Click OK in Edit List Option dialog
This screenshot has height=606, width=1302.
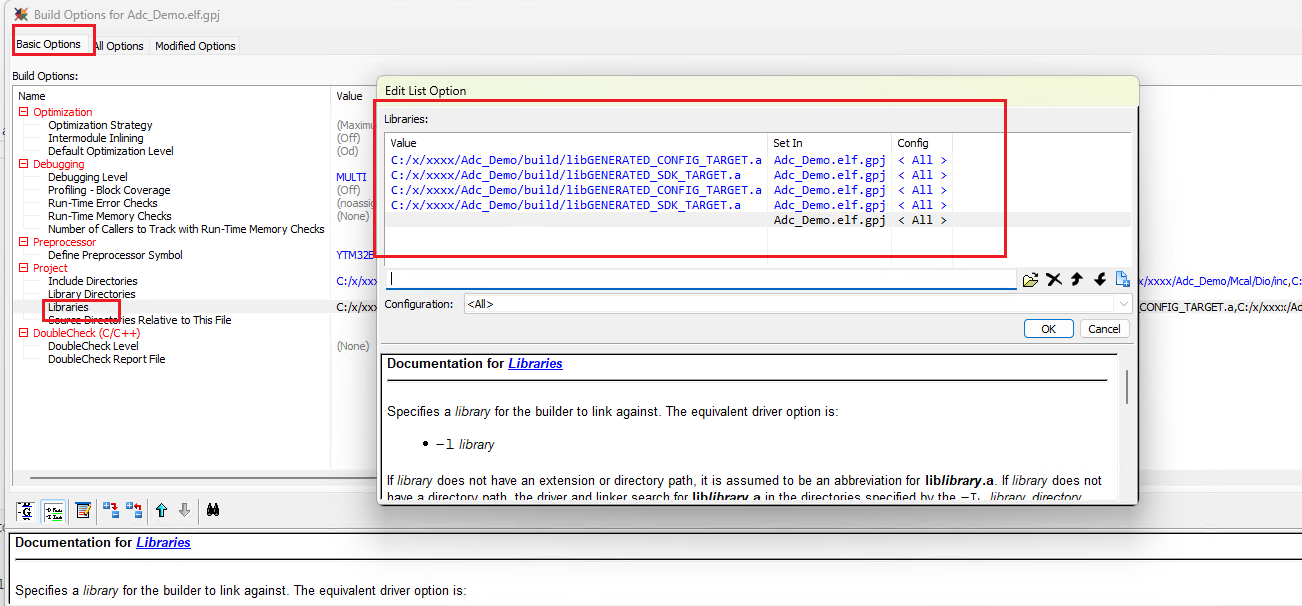click(x=1048, y=329)
